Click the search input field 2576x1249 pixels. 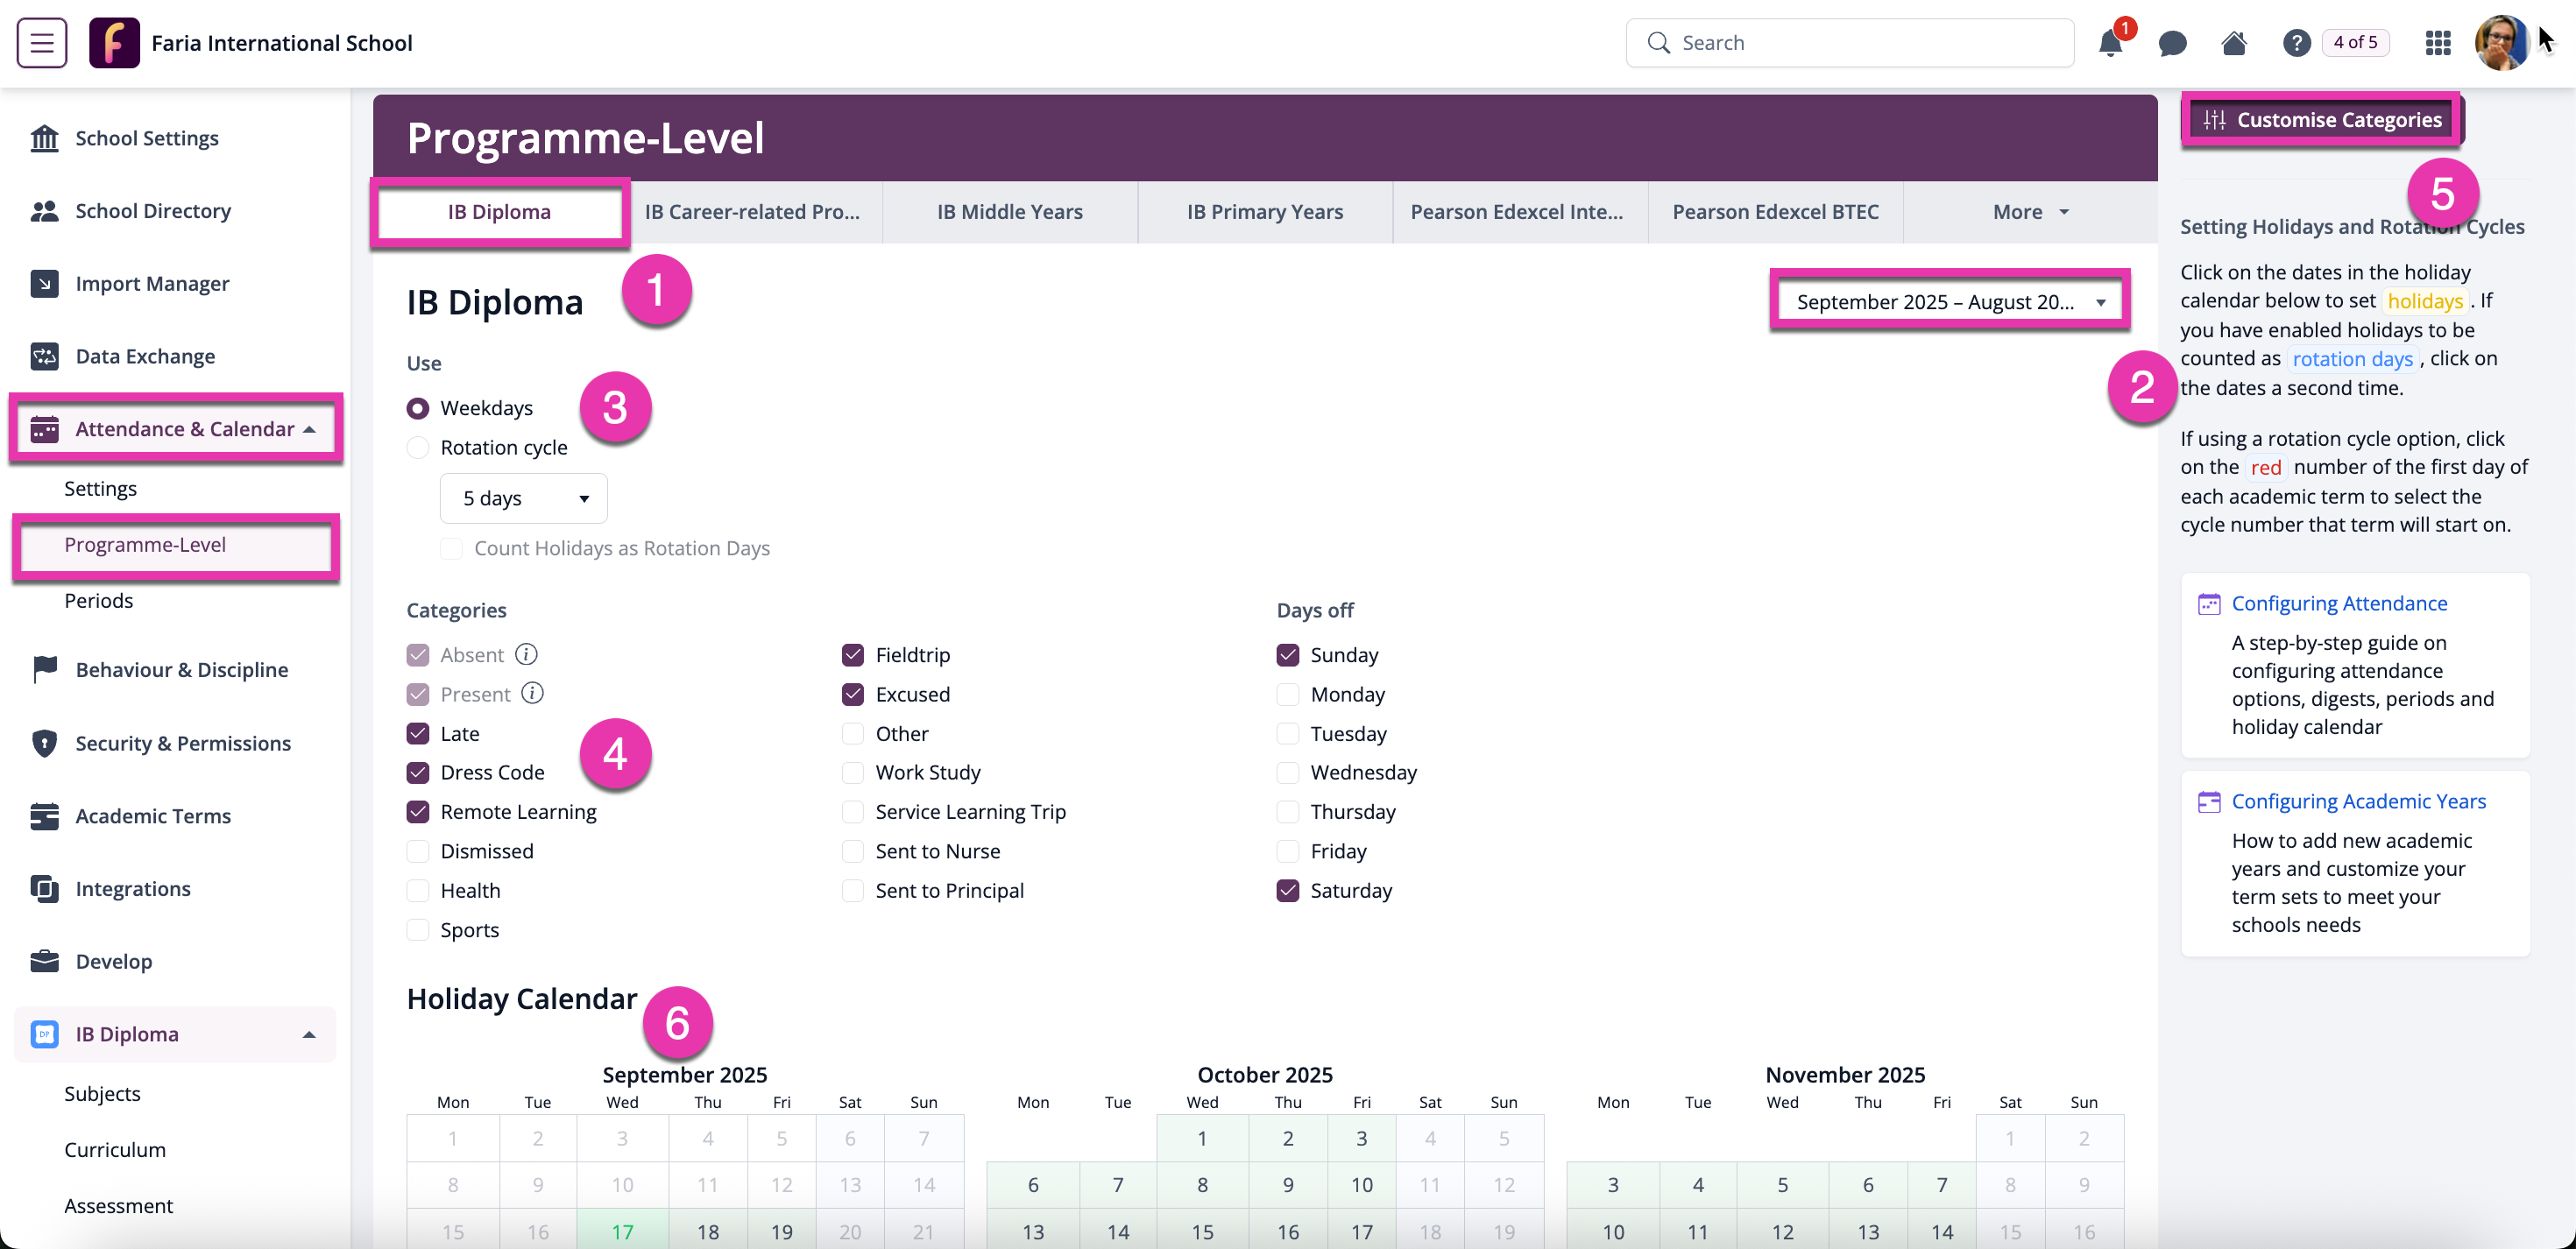click(1850, 43)
